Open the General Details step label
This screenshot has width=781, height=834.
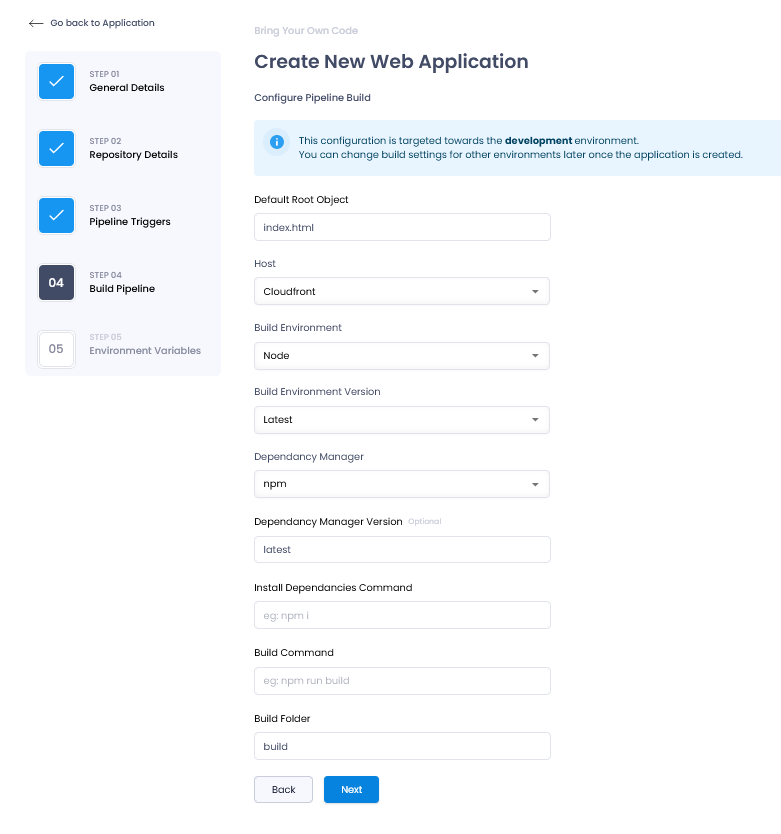[x=127, y=88]
